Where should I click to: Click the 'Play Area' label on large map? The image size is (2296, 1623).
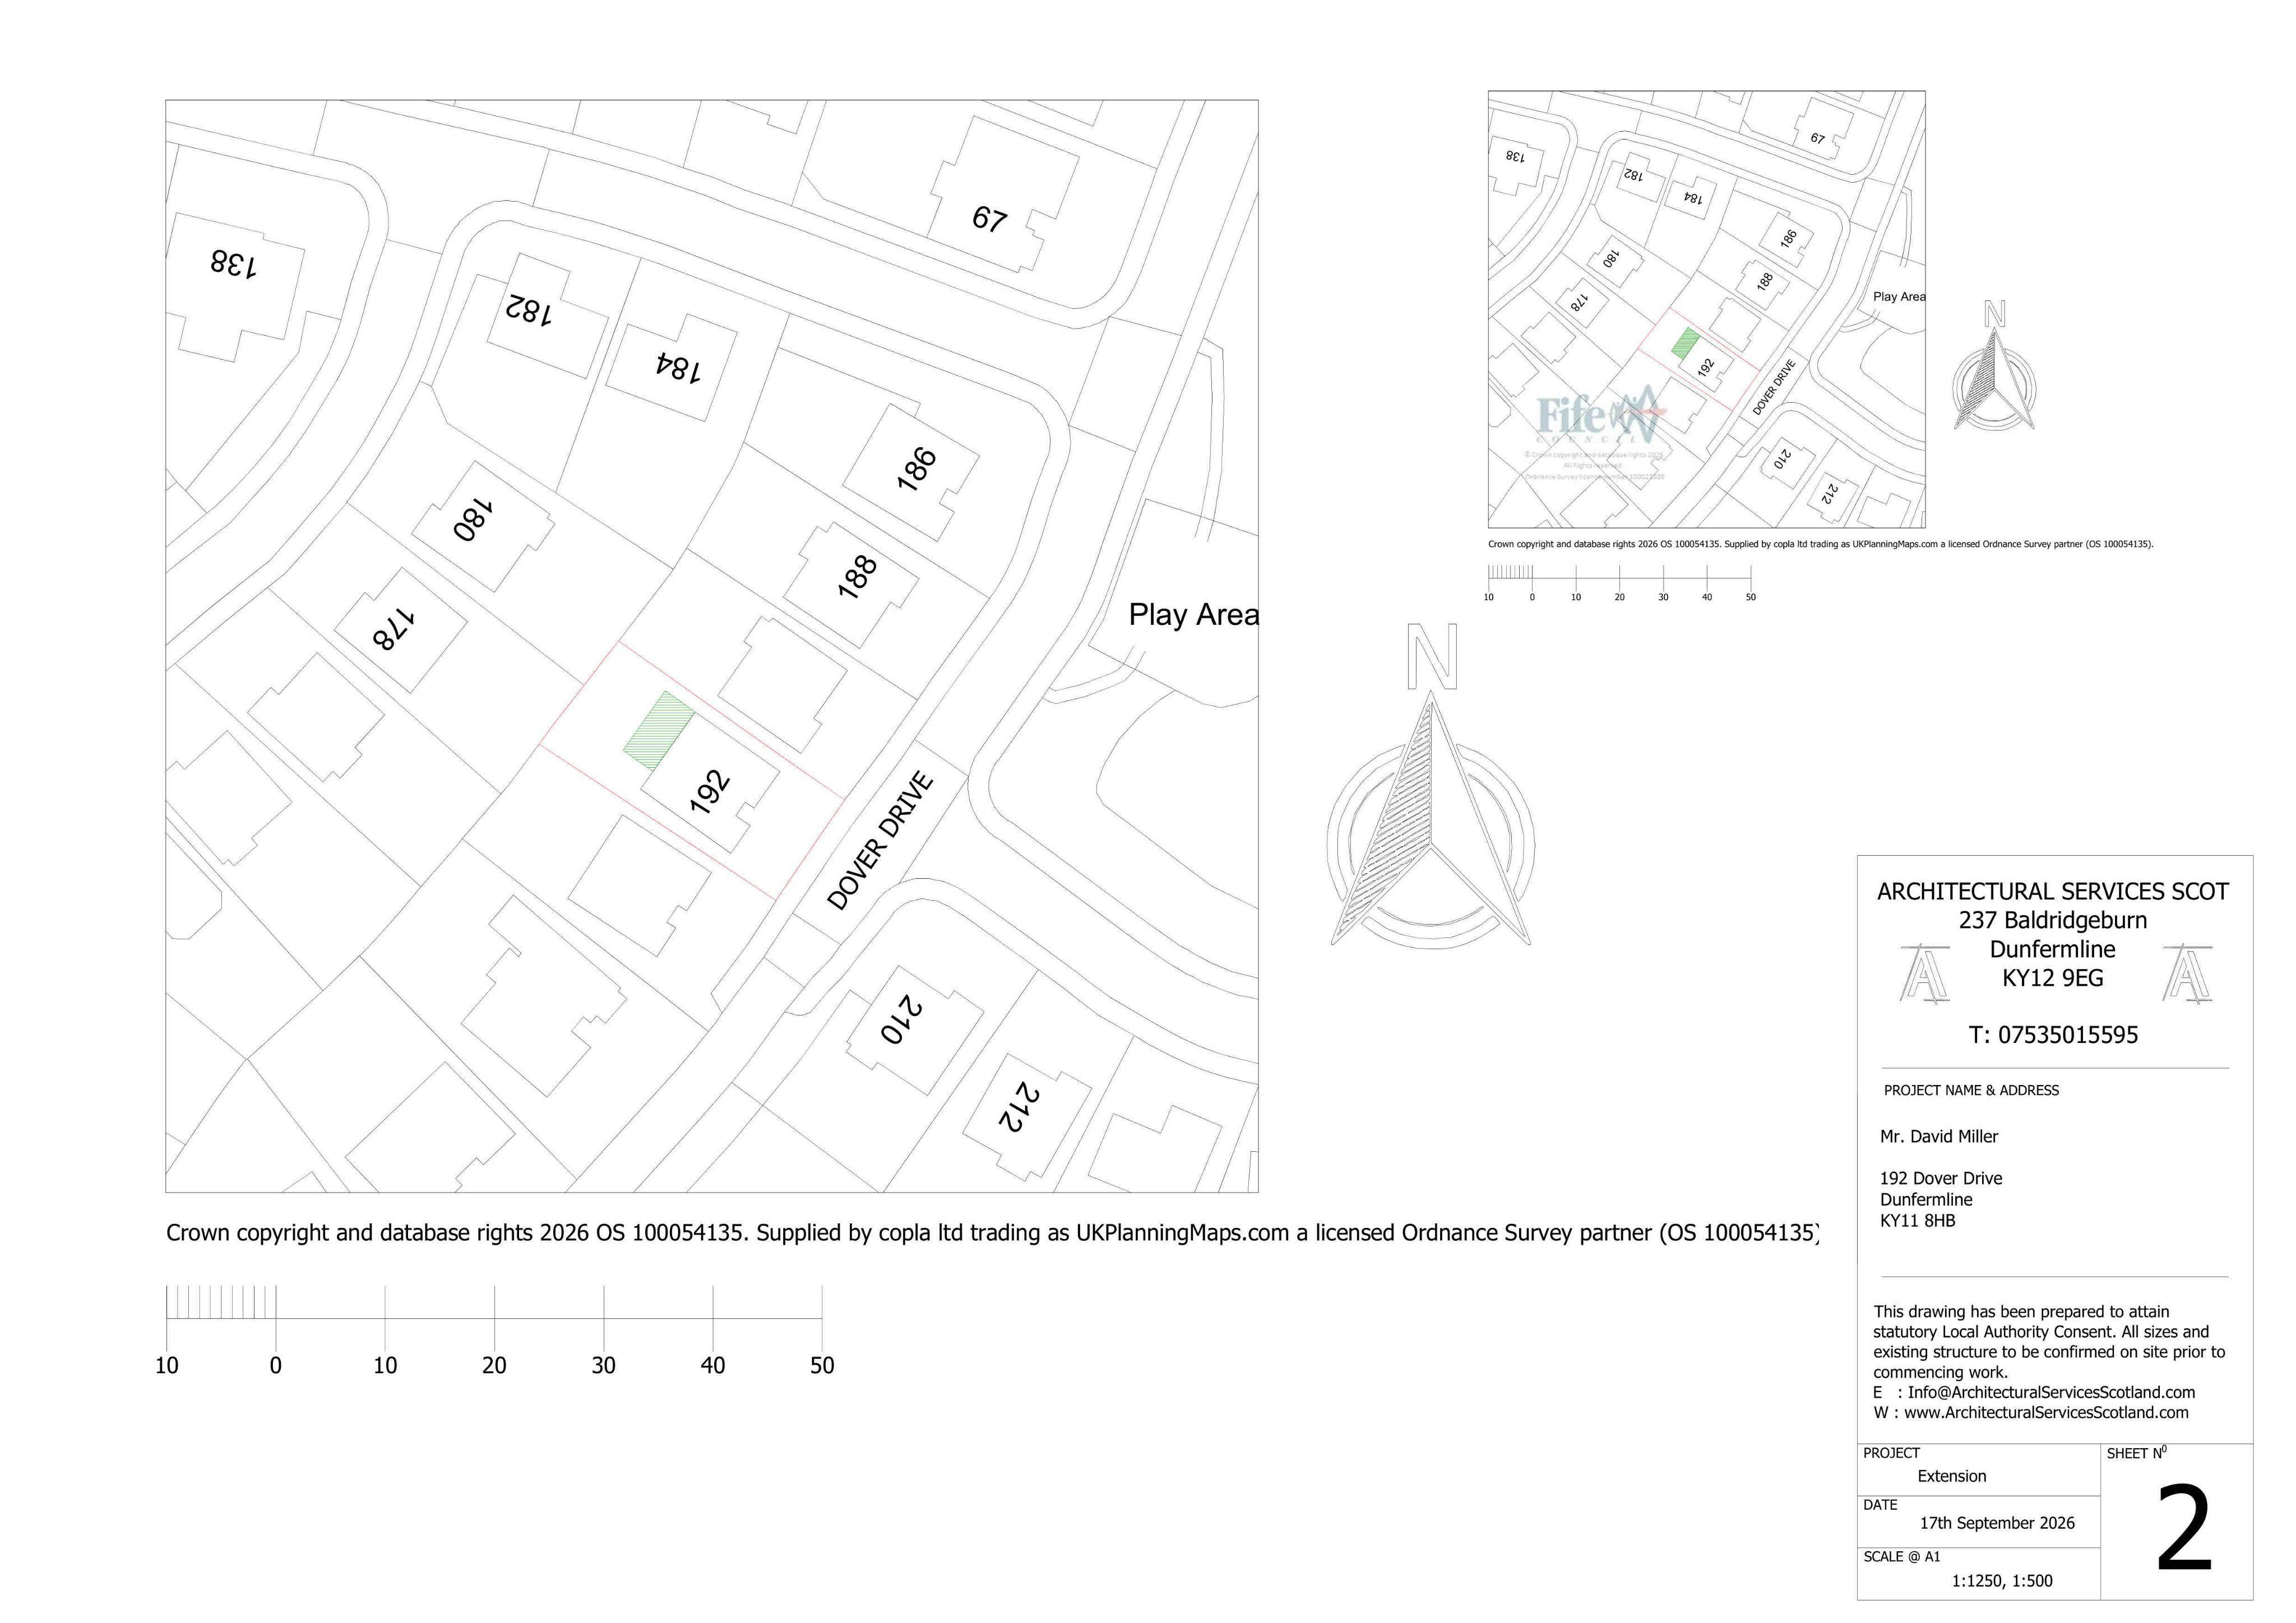pos(1193,615)
